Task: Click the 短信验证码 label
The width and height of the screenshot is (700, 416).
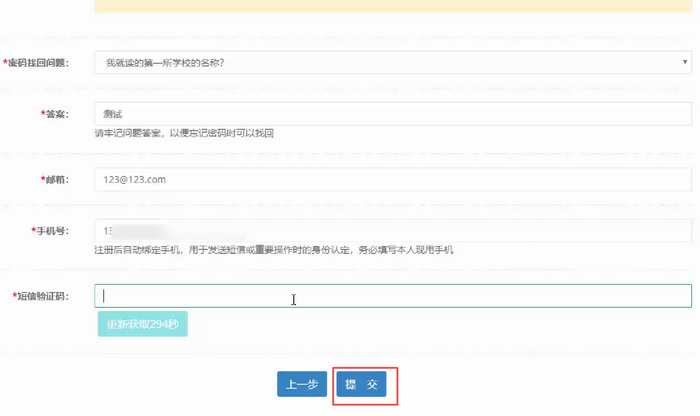Action: 44,296
